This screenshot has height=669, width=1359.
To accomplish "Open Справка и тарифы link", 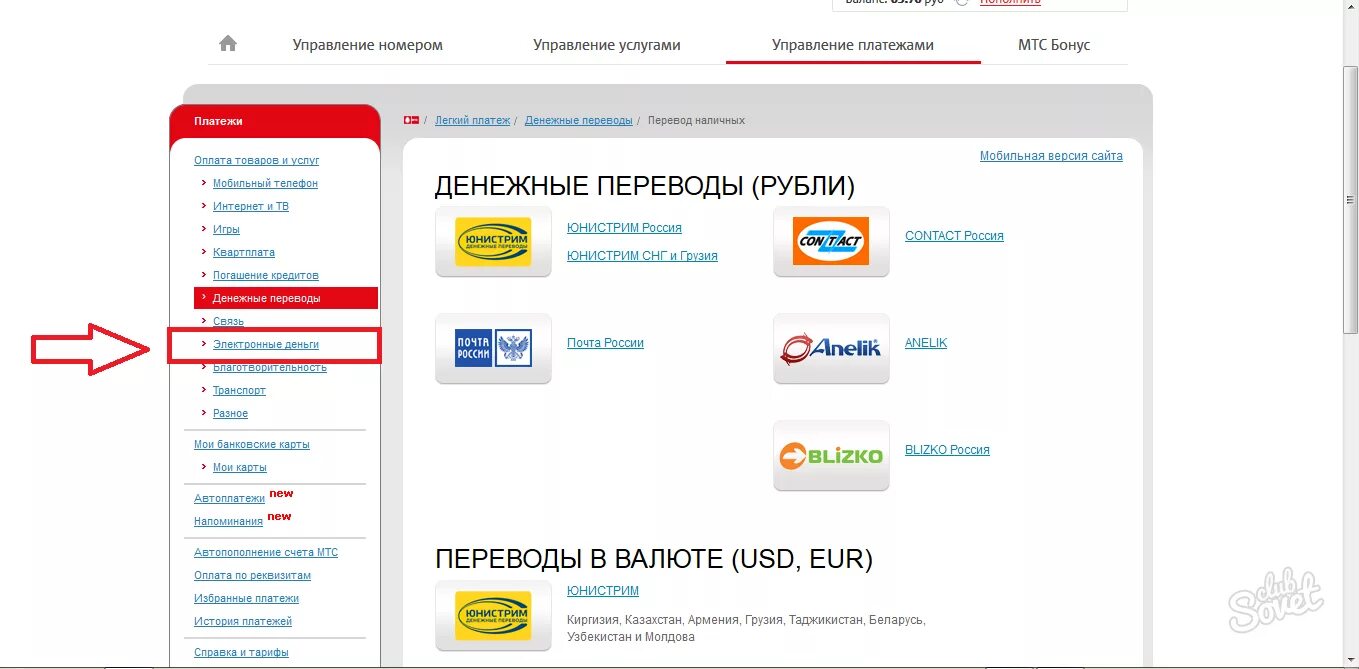I will coord(241,652).
